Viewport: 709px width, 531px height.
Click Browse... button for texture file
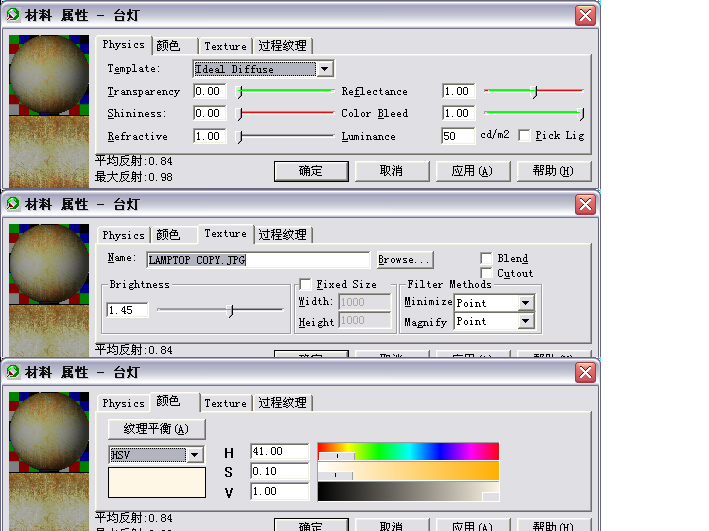tap(405, 260)
